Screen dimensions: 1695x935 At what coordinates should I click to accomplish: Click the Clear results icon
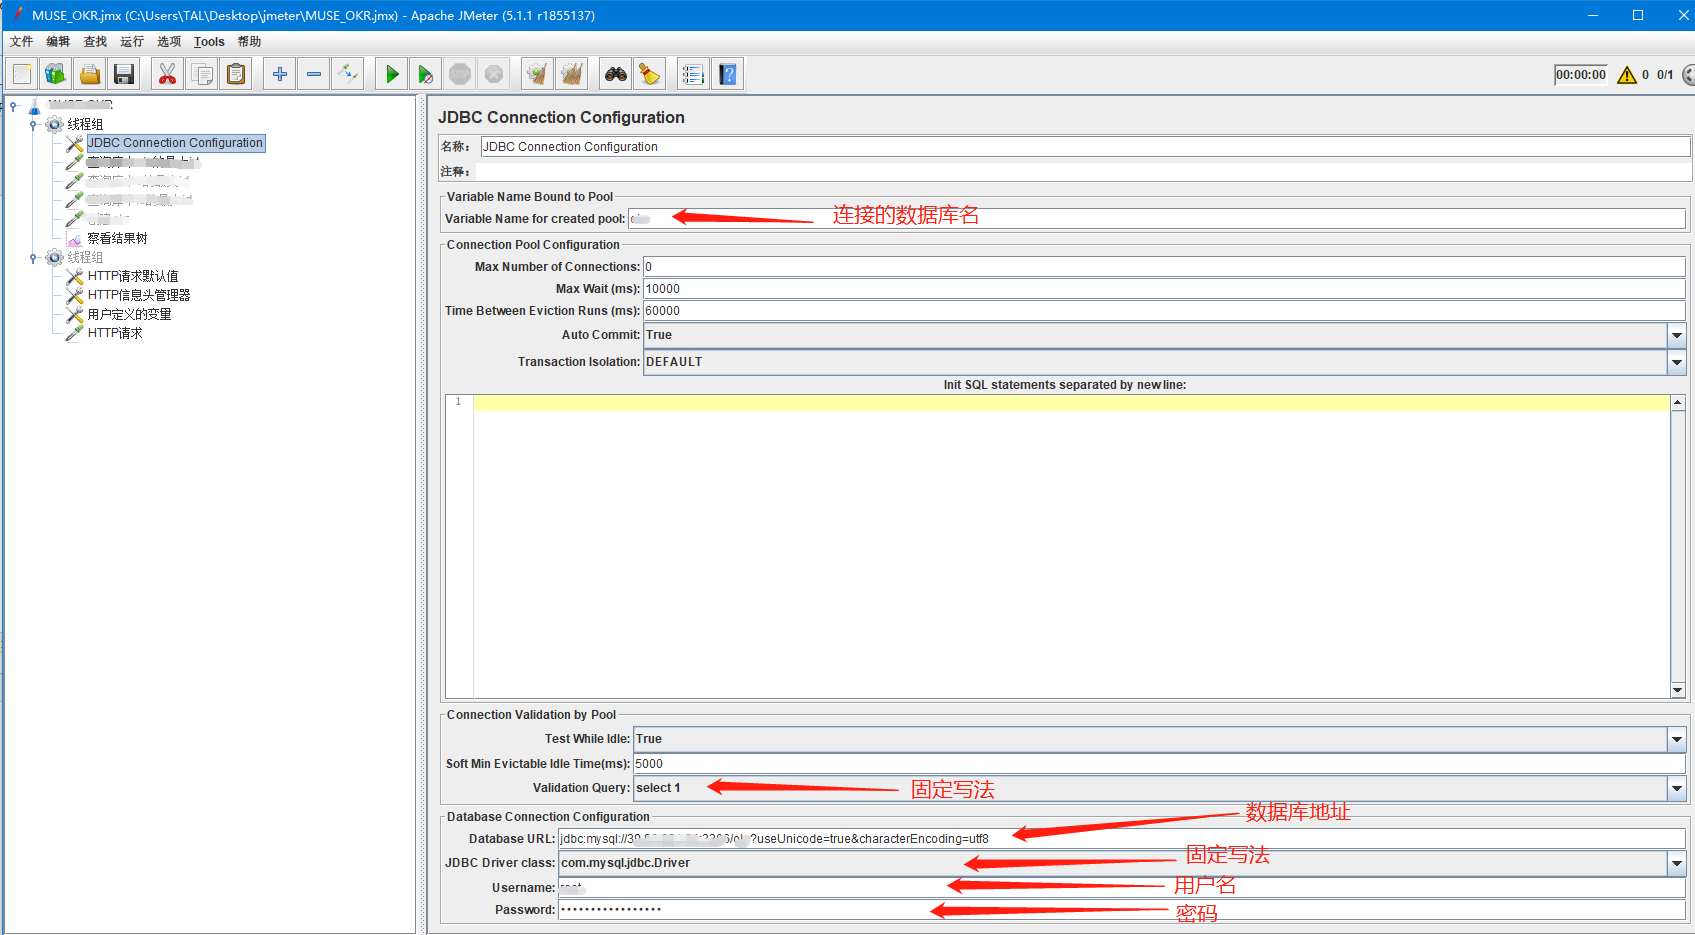(538, 74)
